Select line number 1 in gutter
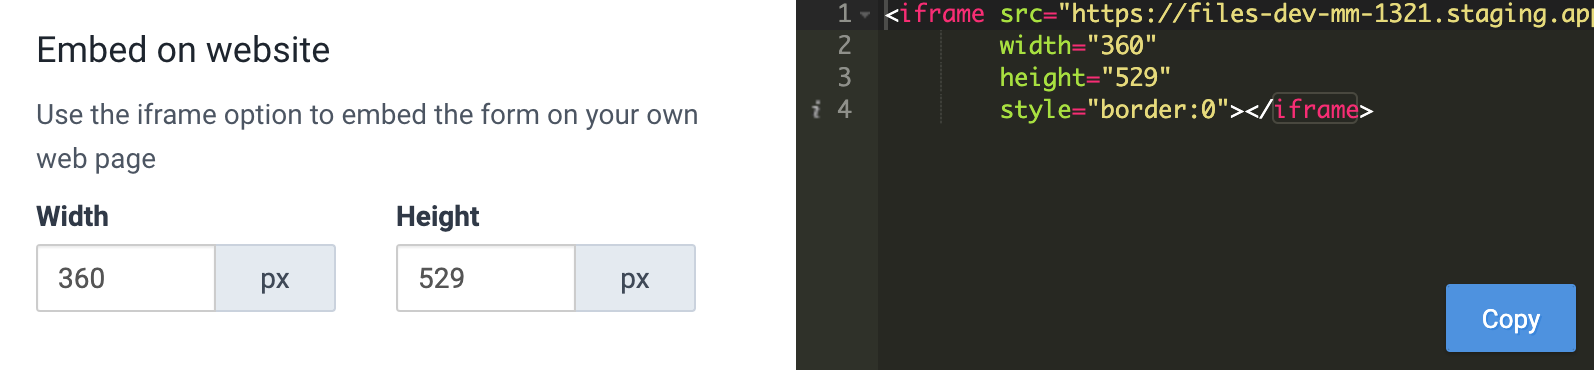Image resolution: width=1594 pixels, height=370 pixels. pos(844,13)
